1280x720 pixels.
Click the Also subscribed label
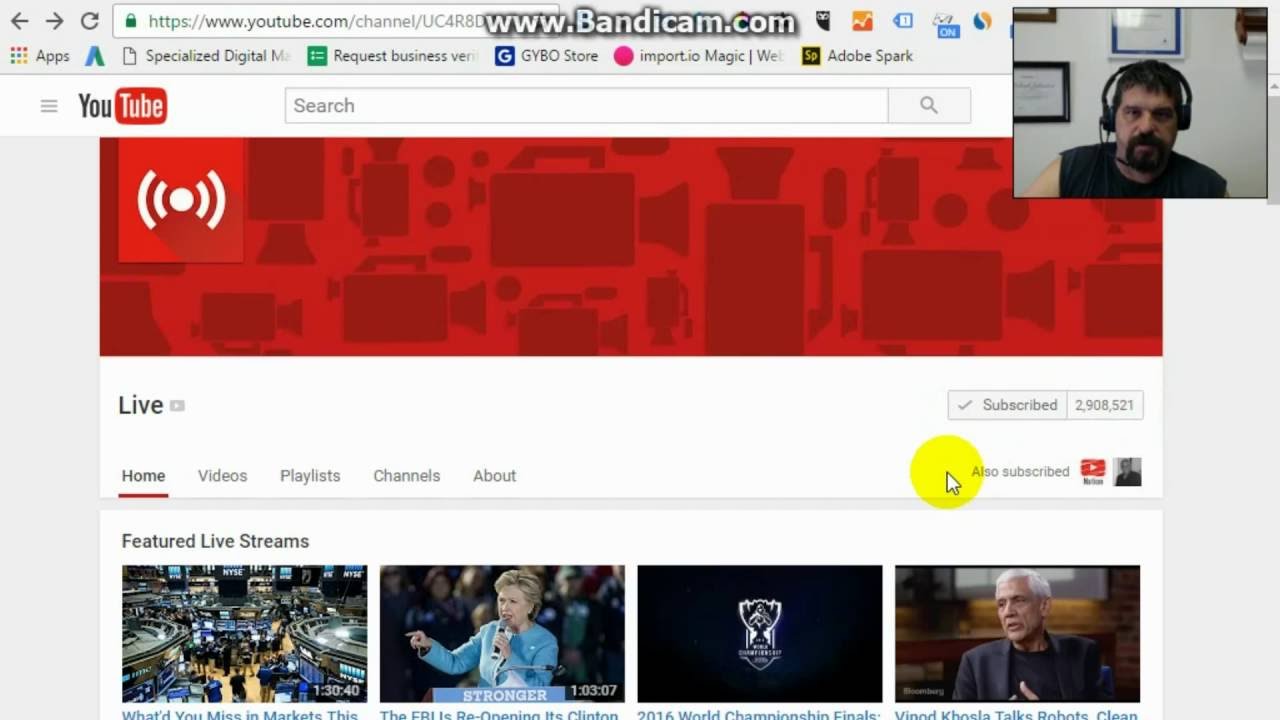pyautogui.click(x=1020, y=472)
